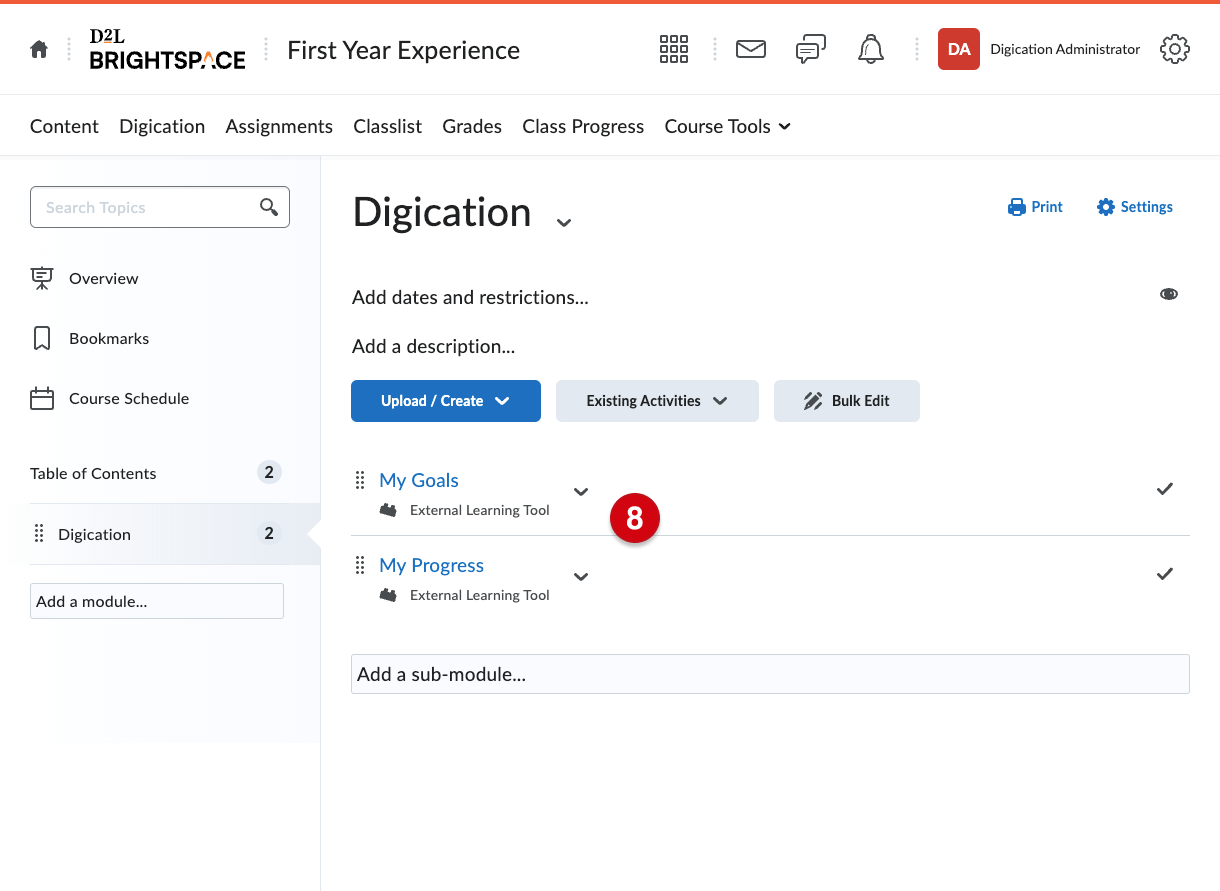Image resolution: width=1220 pixels, height=891 pixels.
Task: Open Class Progress in the navbar
Action: [583, 126]
